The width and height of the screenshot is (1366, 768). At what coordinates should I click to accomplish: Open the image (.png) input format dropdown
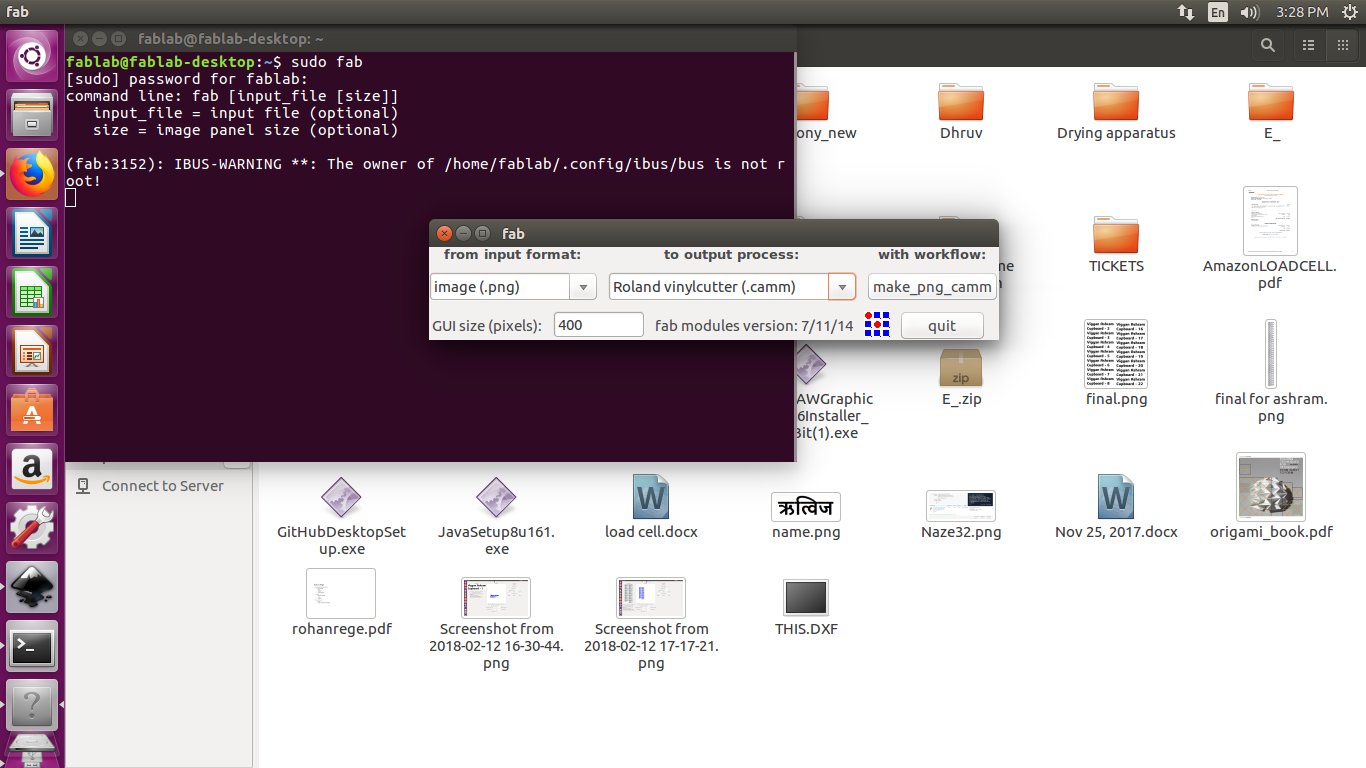click(582, 286)
